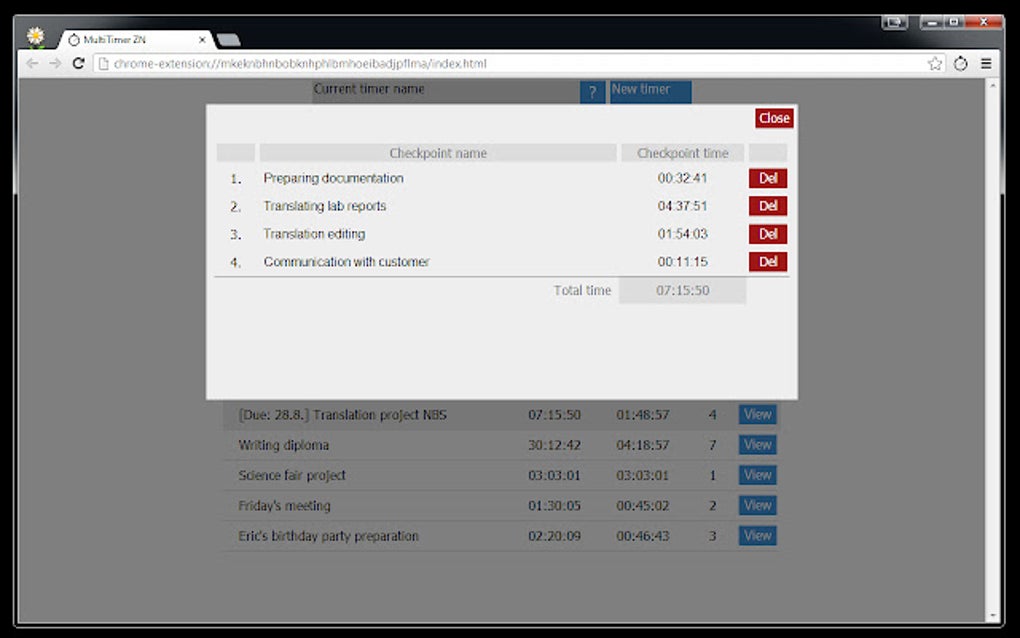Image resolution: width=1020 pixels, height=638 pixels.
Task: Click the address bar URL
Action: pyautogui.click(x=300, y=64)
